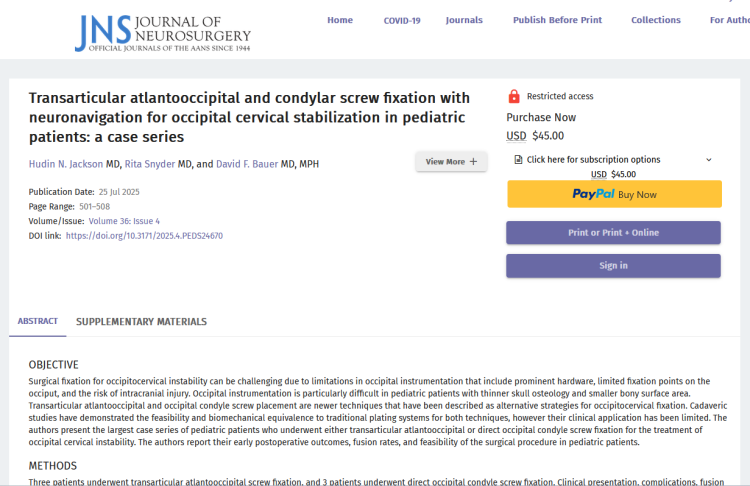Click the METHODS heading
Image resolution: width=750 pixels, height=486 pixels.
[x=53, y=465]
